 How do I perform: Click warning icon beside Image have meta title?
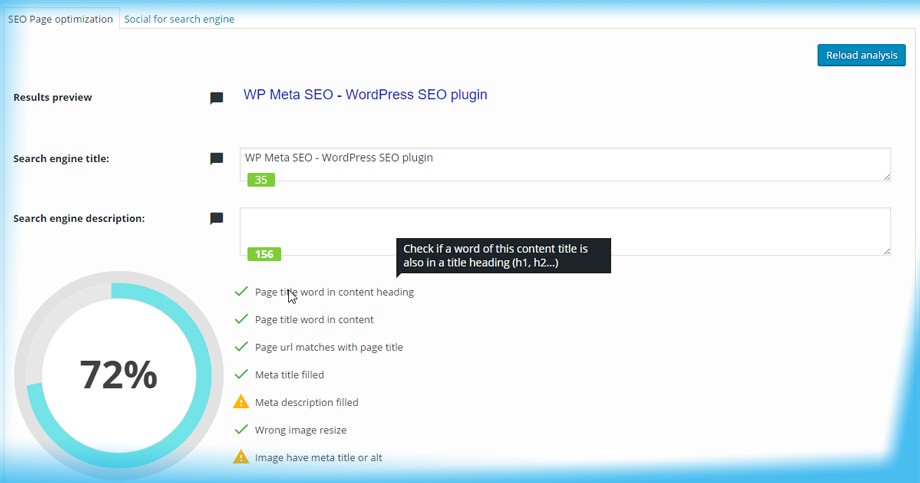pos(241,457)
